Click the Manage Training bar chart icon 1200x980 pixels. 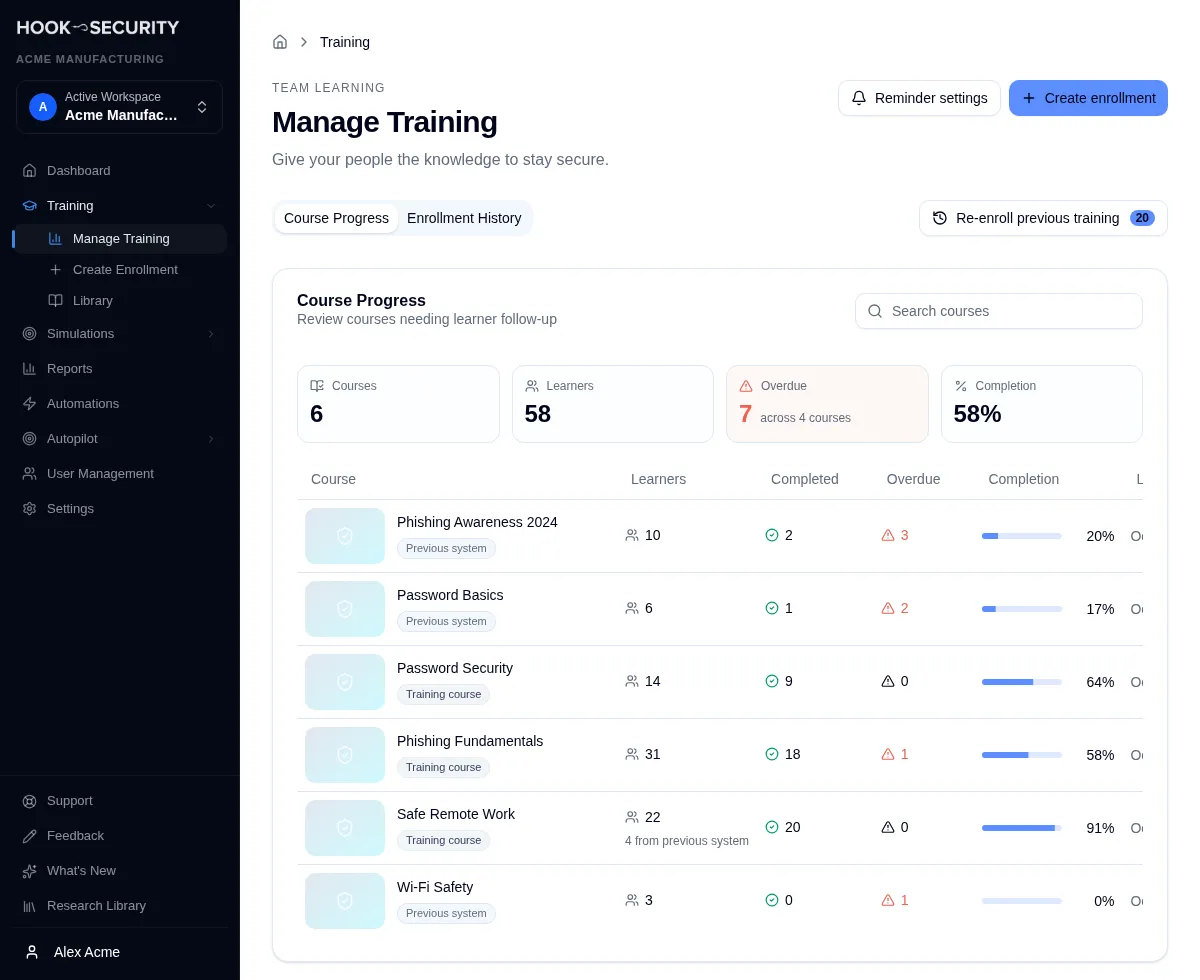click(56, 239)
